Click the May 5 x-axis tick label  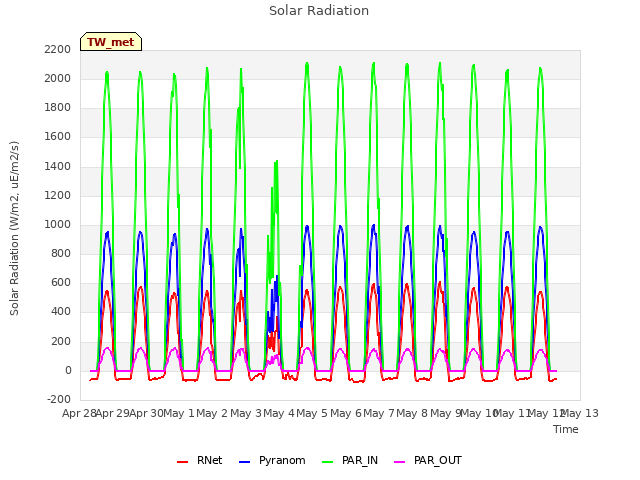(312, 413)
